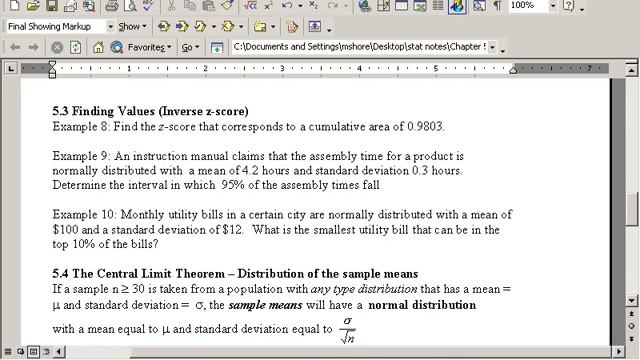Open the Equation Editor square-root icon
Image resolution: width=640 pixels, height=360 pixels.
250,5
